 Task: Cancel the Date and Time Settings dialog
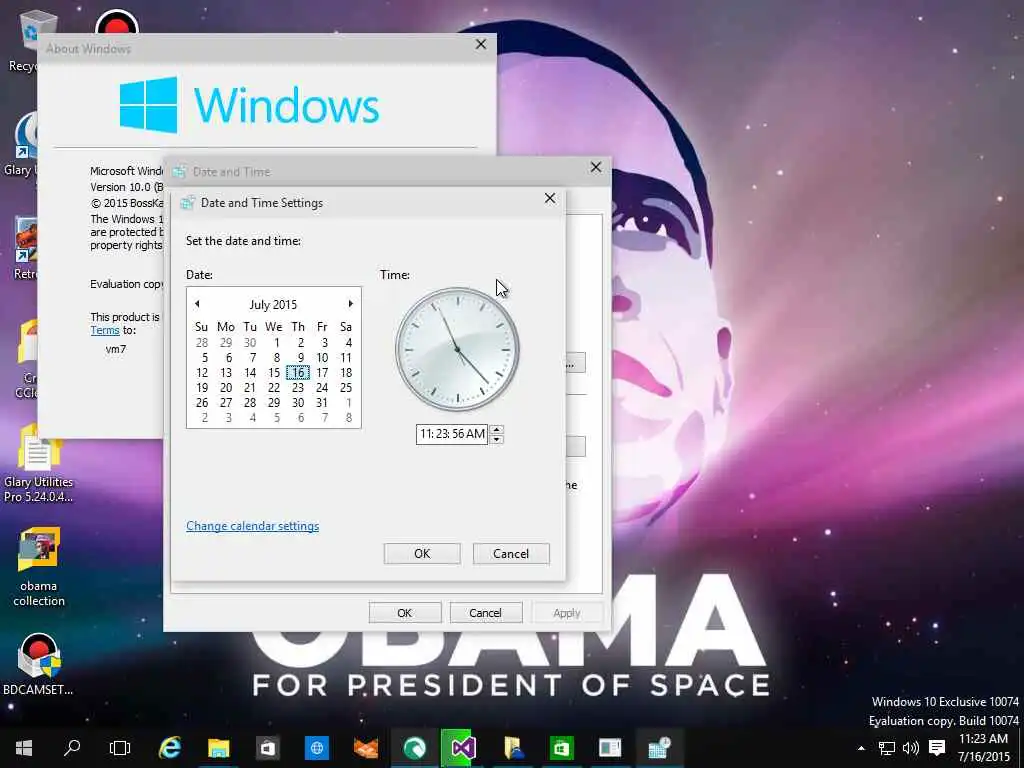511,554
